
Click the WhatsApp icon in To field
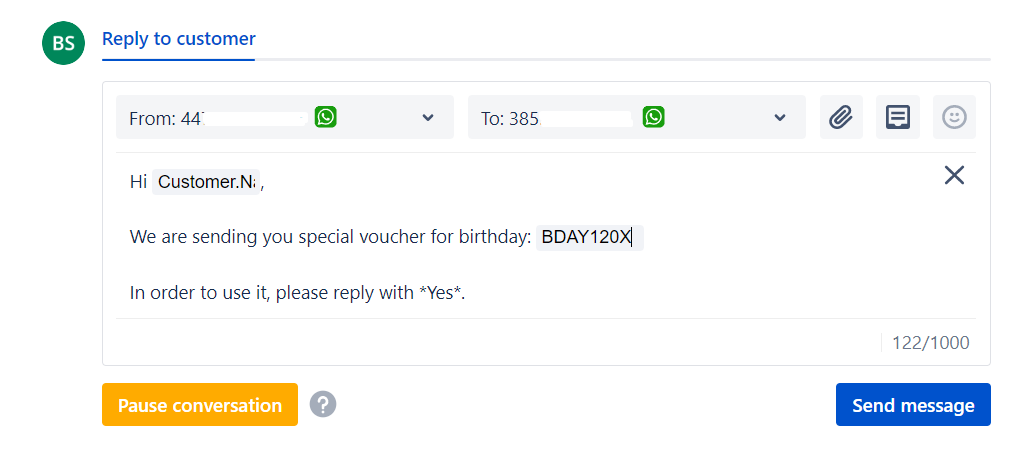[653, 117]
